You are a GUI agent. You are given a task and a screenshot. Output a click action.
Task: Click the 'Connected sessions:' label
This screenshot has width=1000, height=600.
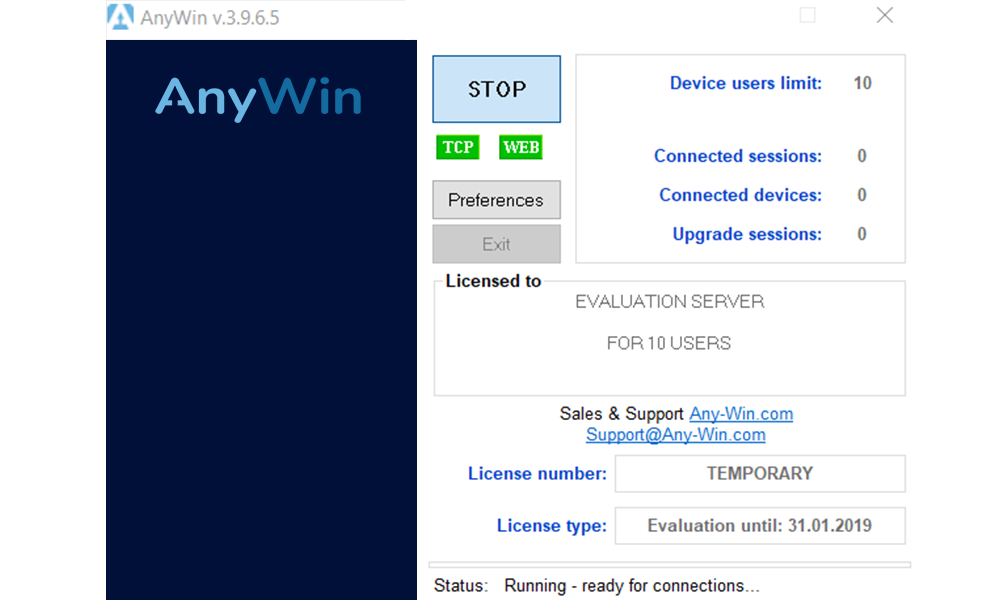(738, 156)
